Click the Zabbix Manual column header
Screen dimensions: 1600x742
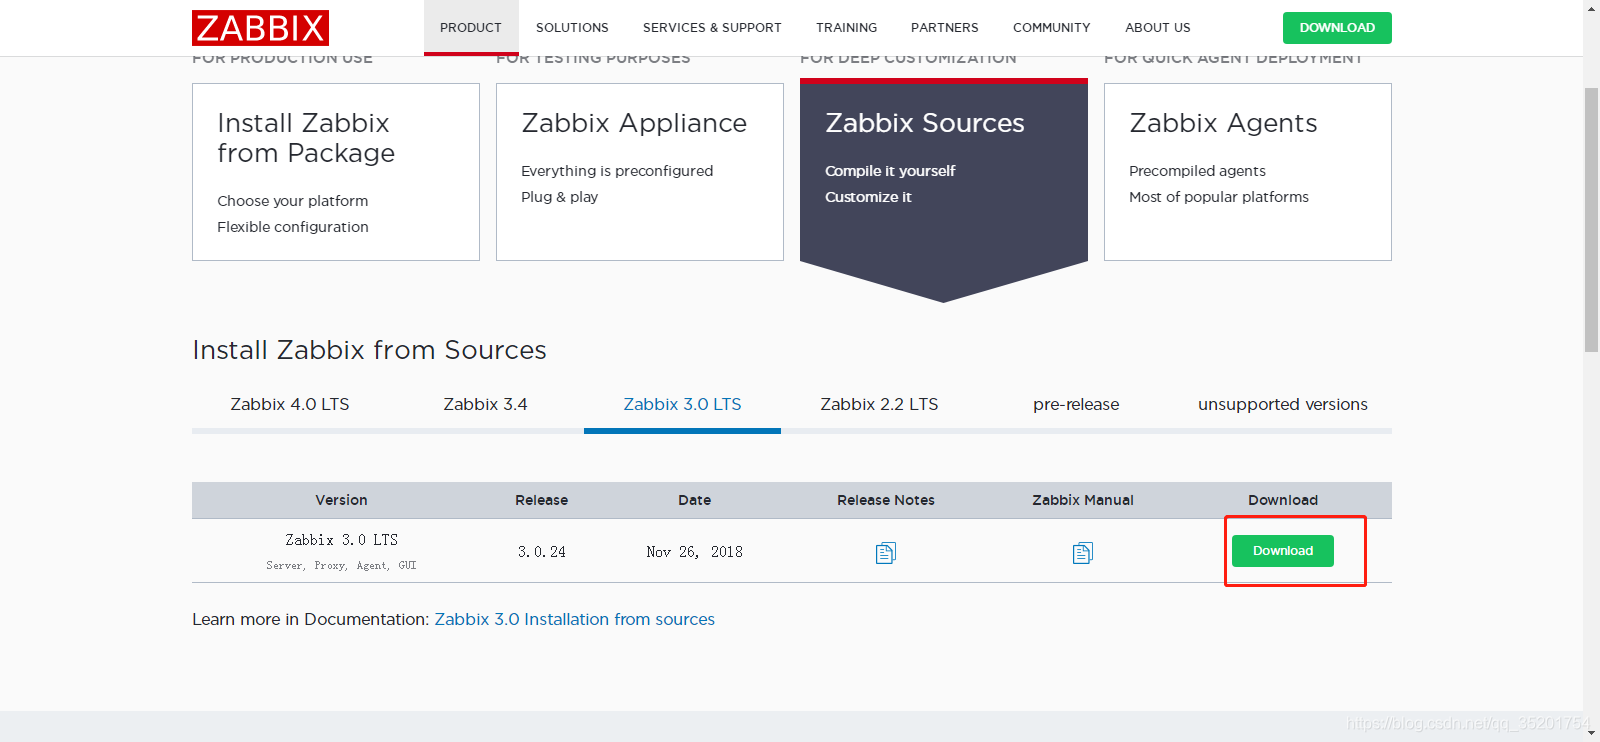[x=1083, y=500]
